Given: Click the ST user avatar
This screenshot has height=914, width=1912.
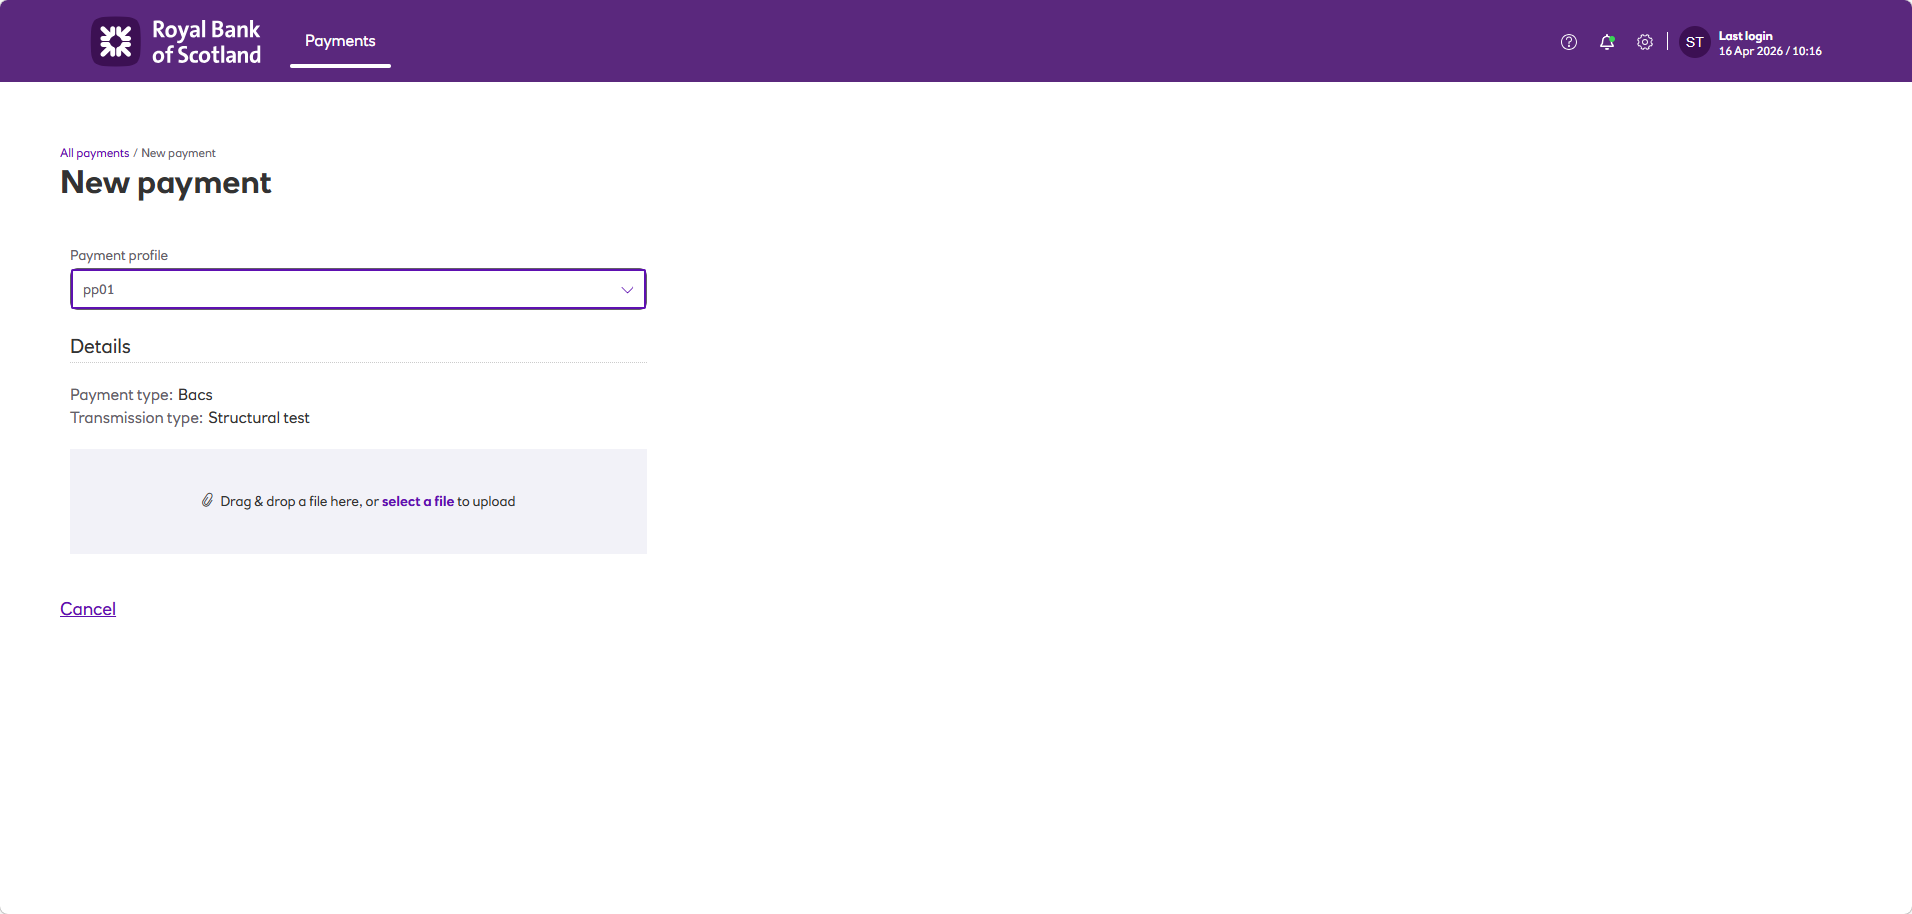Looking at the screenshot, I should click(1695, 42).
